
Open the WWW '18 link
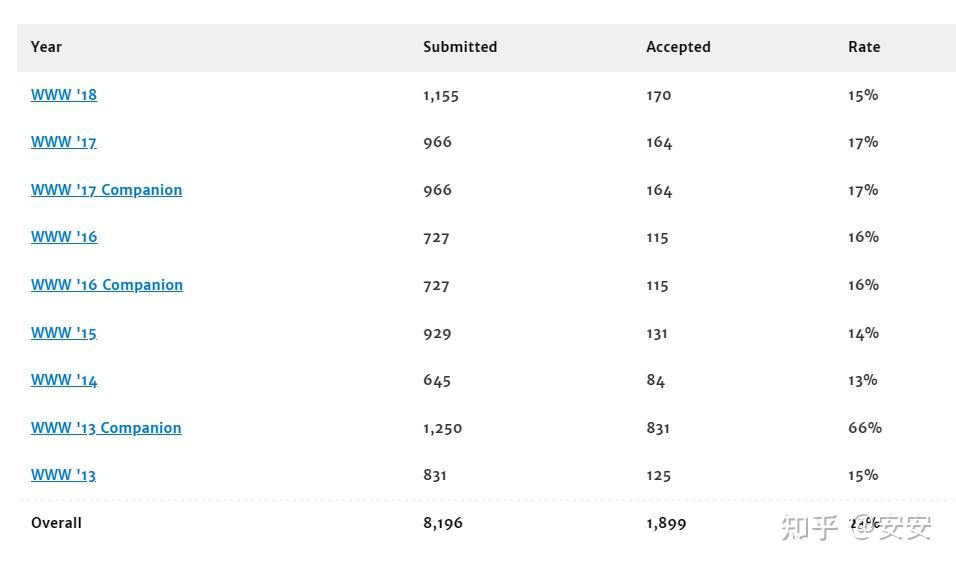pyautogui.click(x=64, y=95)
